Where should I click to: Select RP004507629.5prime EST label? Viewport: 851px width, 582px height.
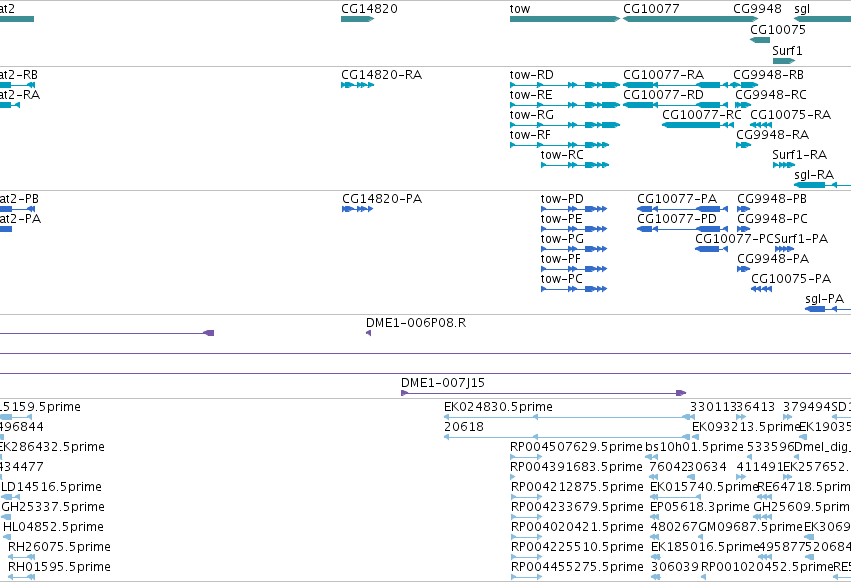pyautogui.click(x=576, y=447)
